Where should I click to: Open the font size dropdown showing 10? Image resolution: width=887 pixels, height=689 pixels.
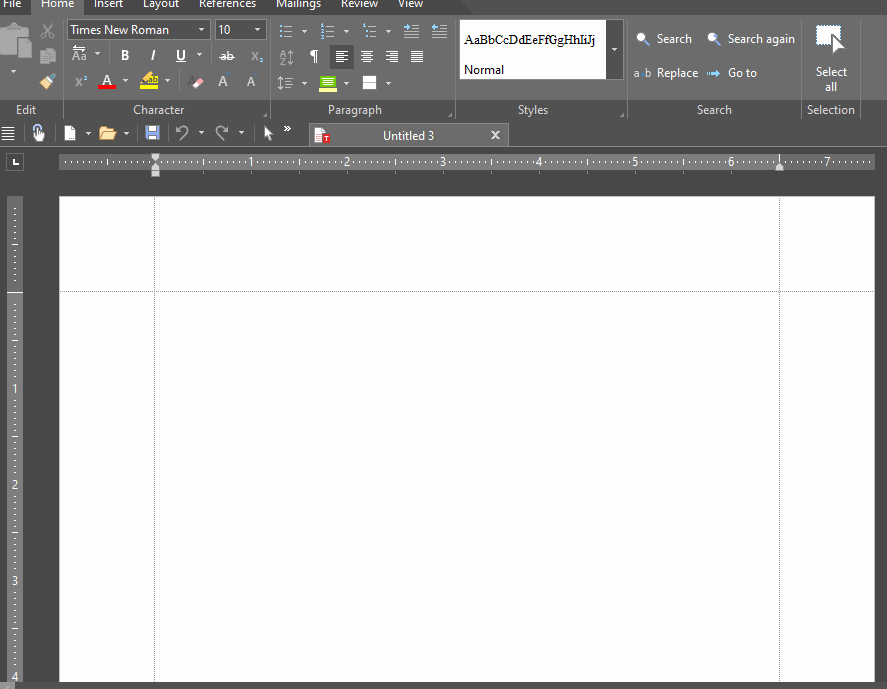tap(259, 30)
